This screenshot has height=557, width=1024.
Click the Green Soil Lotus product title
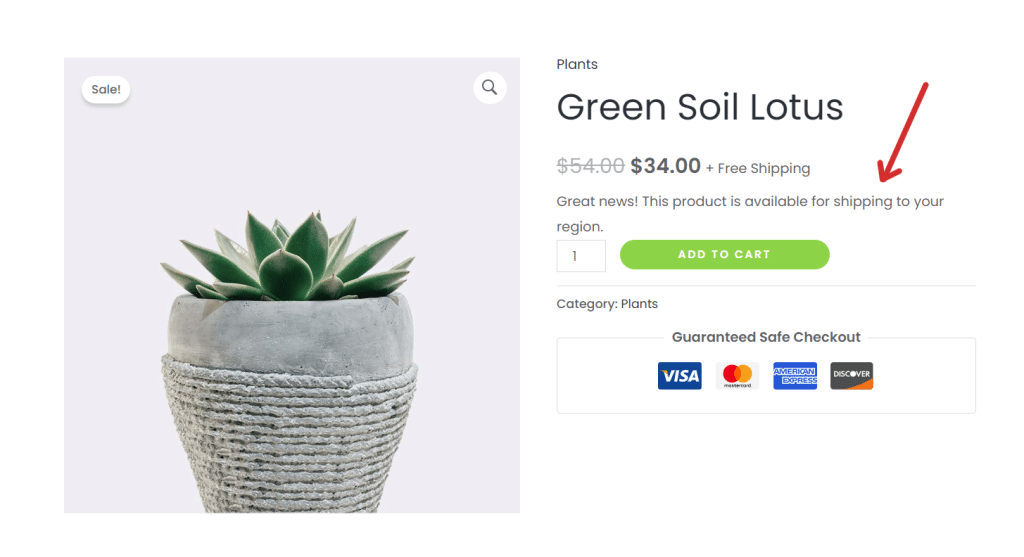700,107
